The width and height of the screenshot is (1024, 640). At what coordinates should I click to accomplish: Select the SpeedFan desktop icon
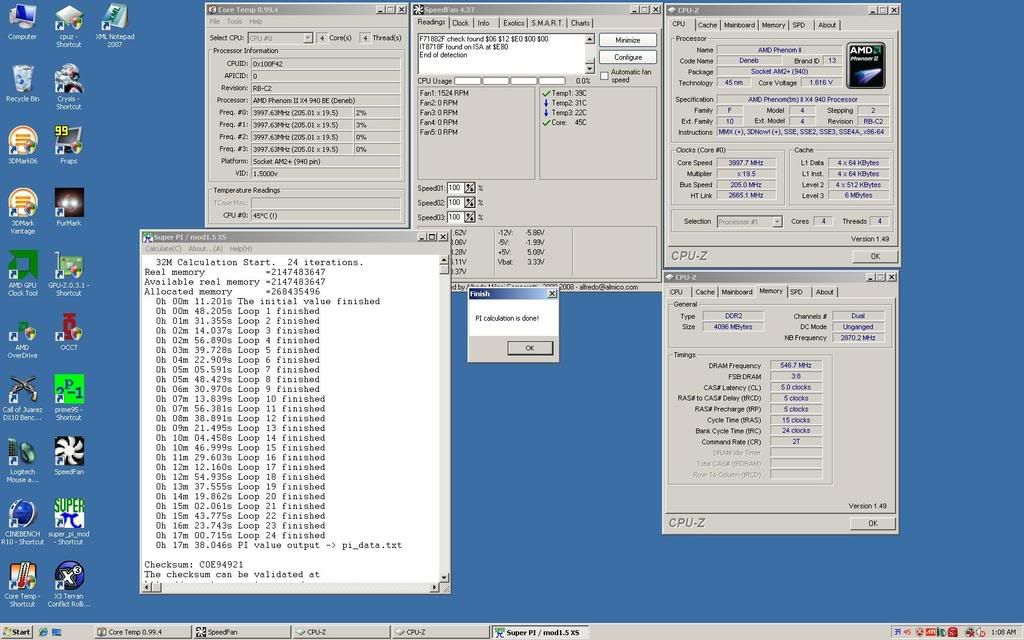[x=69, y=456]
